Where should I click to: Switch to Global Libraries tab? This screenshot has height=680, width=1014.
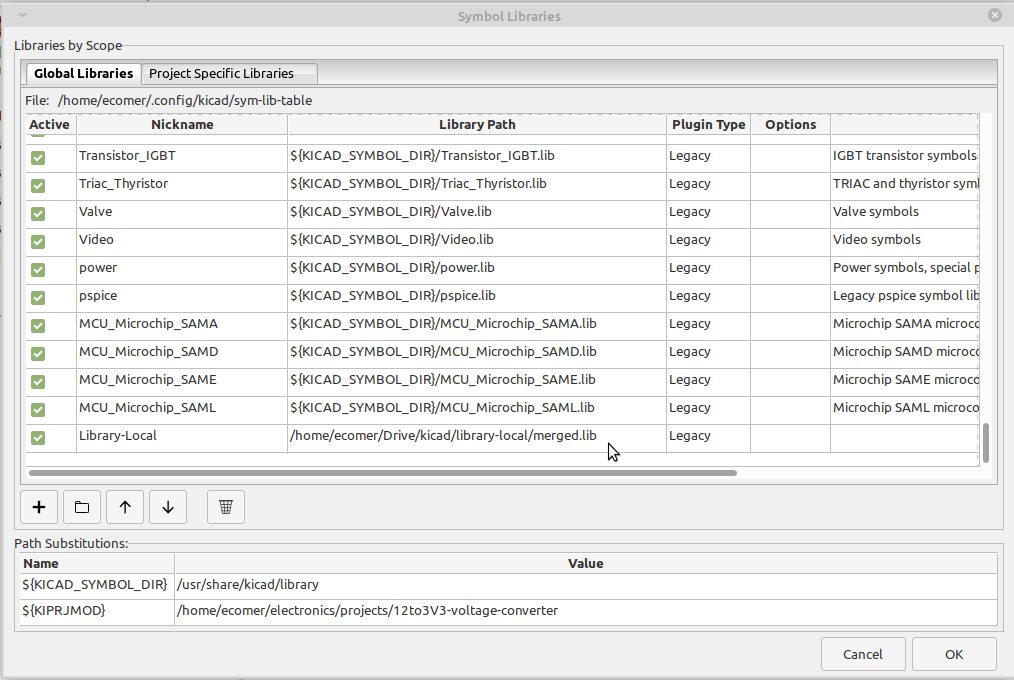tap(83, 74)
